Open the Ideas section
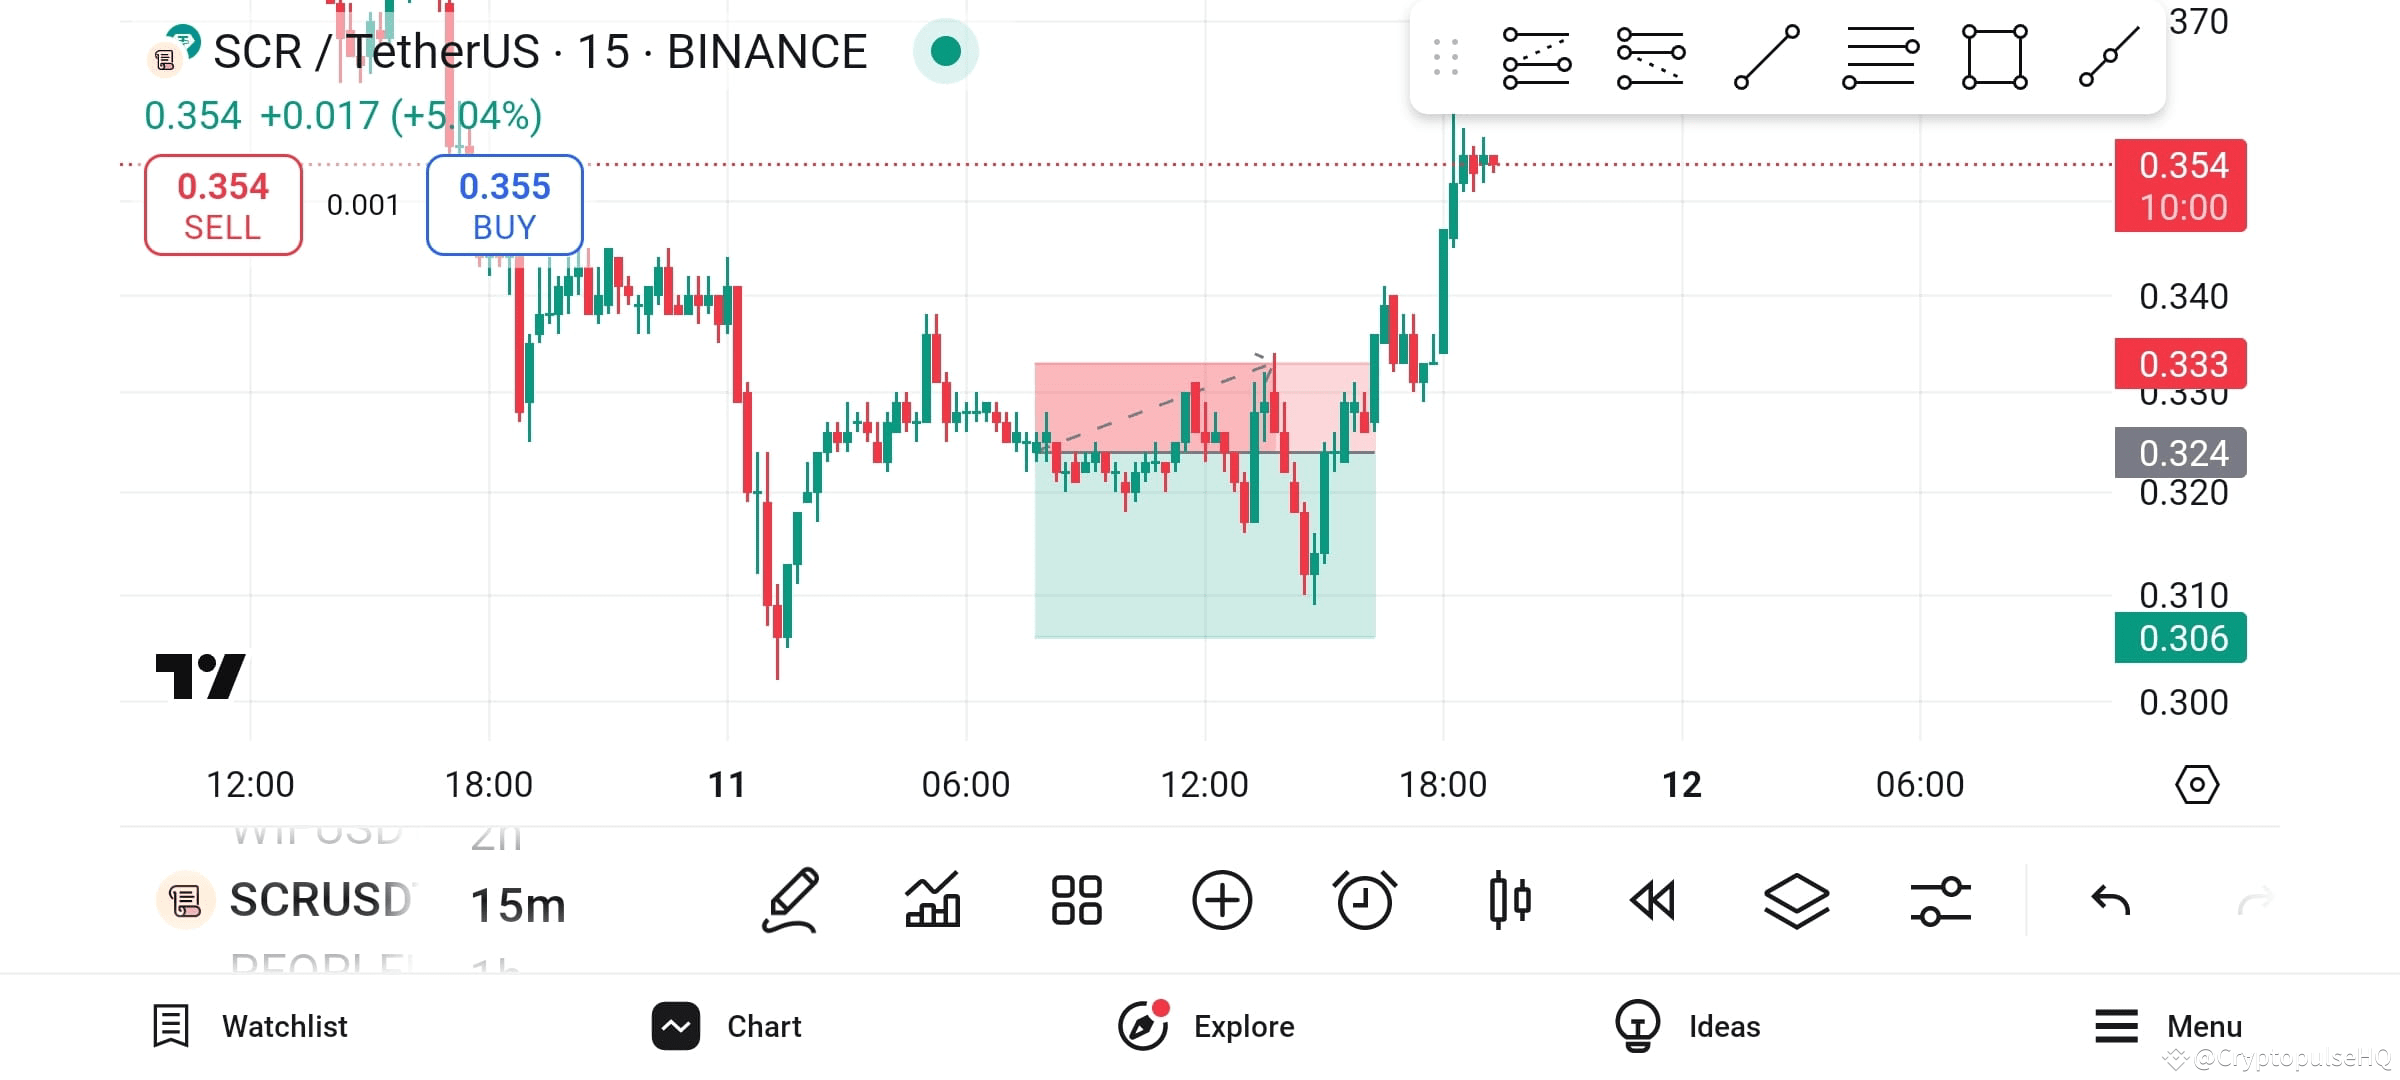 pyautogui.click(x=1688, y=1025)
